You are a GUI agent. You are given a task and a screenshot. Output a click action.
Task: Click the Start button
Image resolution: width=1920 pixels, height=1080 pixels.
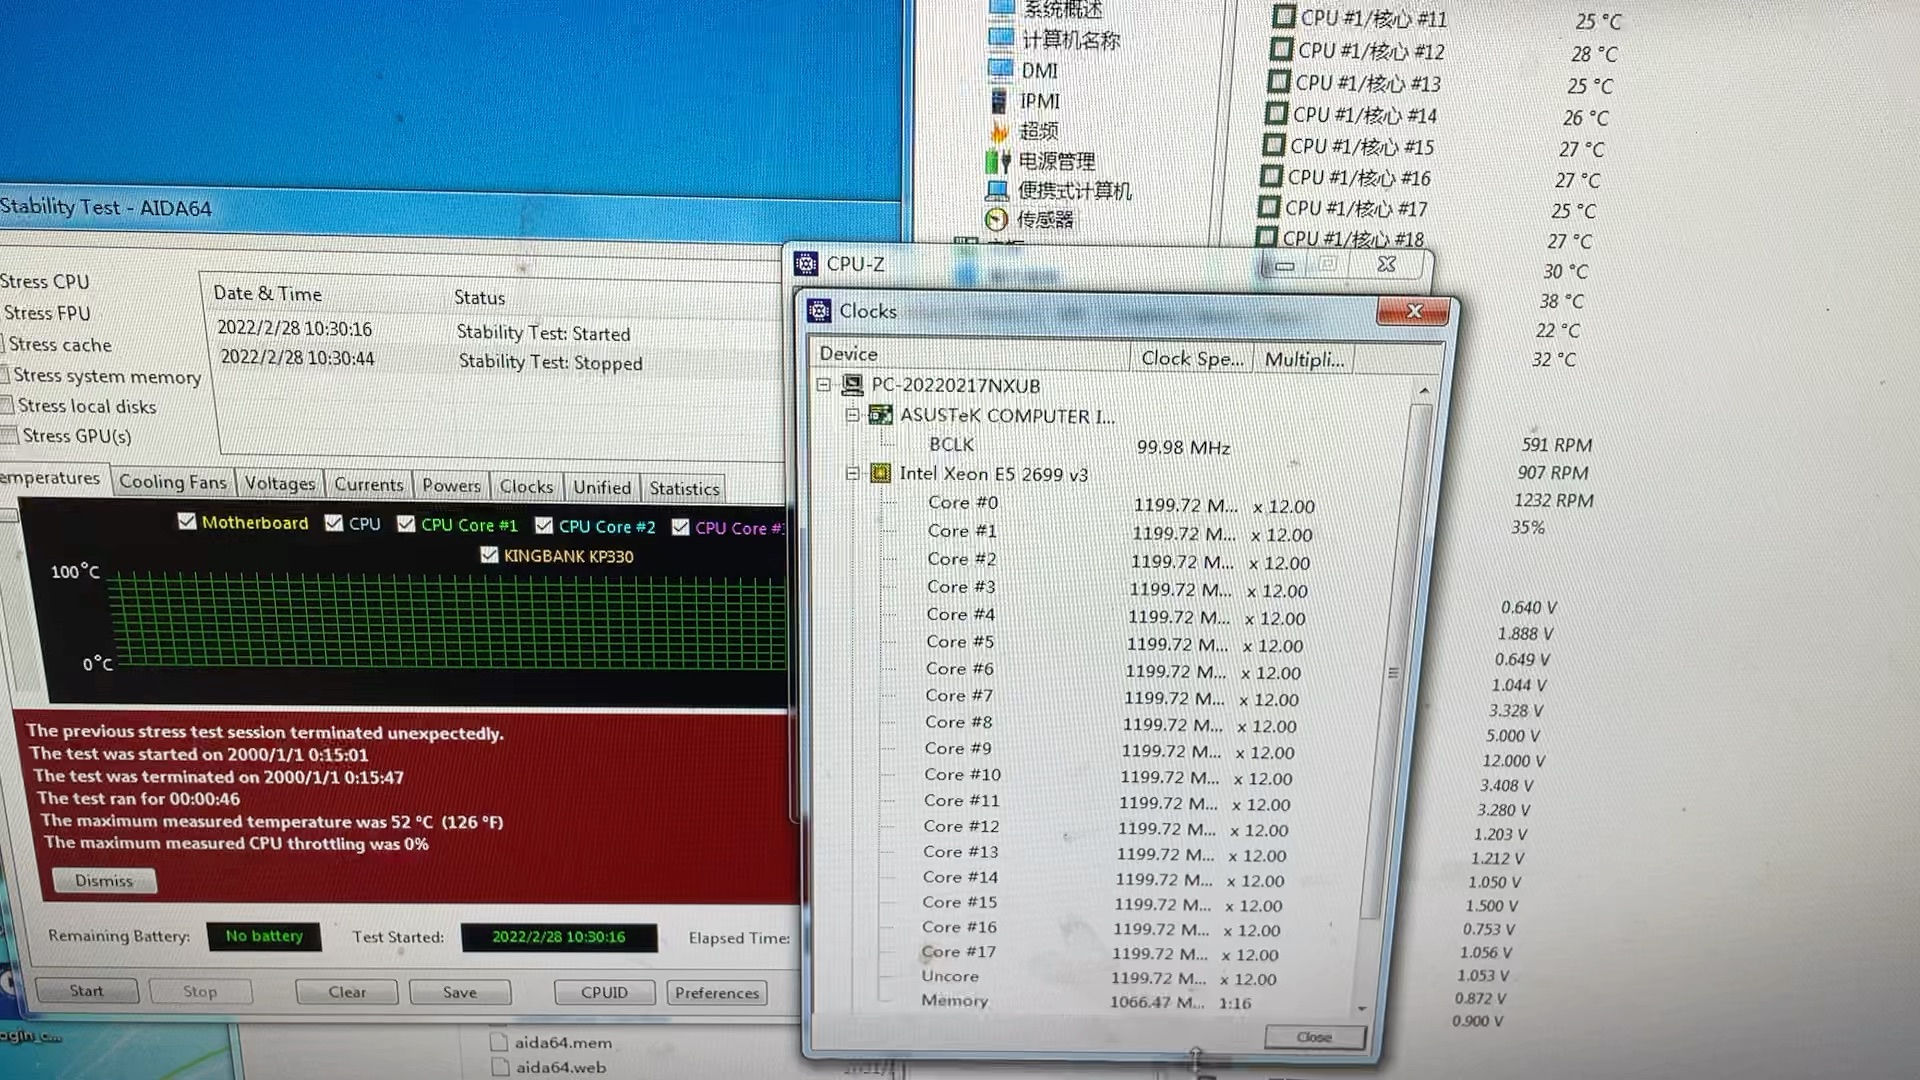click(86, 990)
